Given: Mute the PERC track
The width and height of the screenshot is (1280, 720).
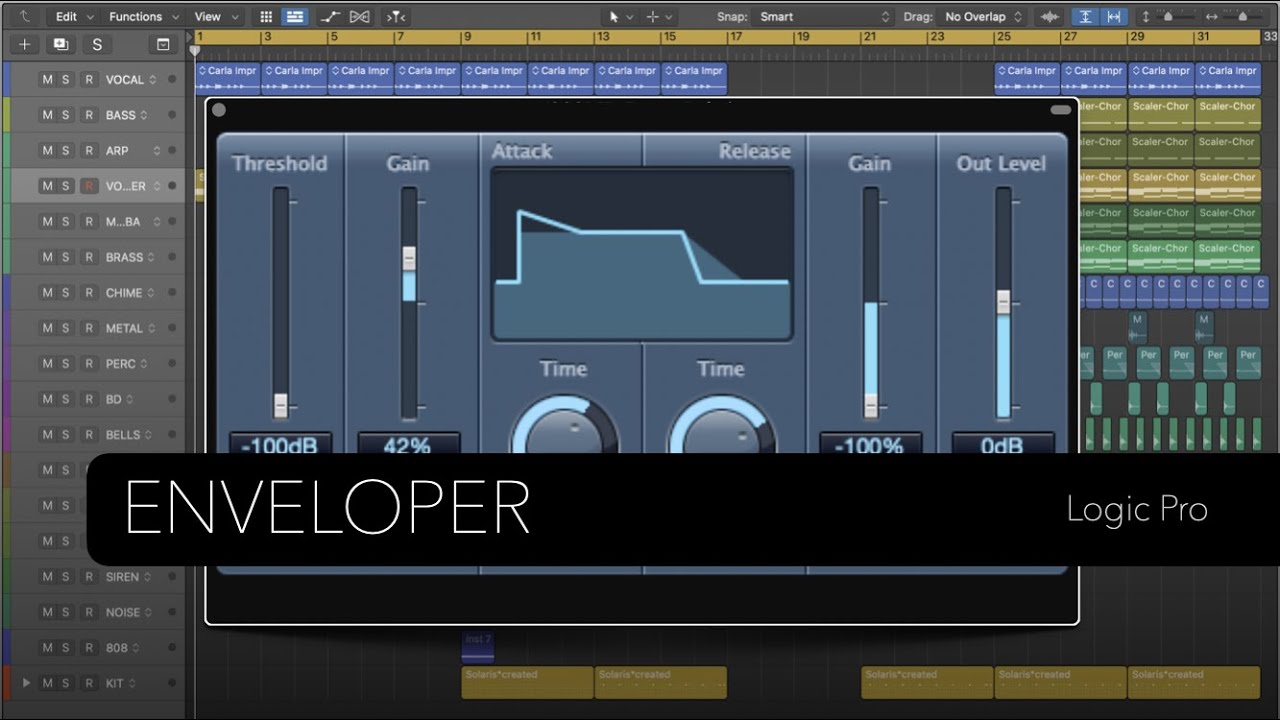Looking at the screenshot, I should pyautogui.click(x=47, y=364).
